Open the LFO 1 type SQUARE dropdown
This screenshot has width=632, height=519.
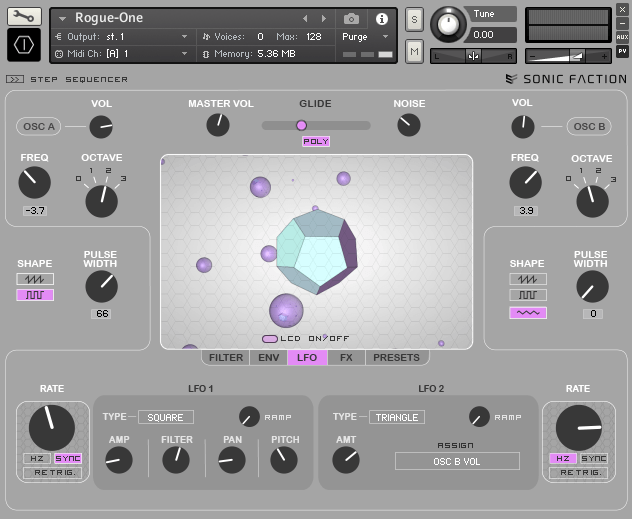[x=166, y=417]
